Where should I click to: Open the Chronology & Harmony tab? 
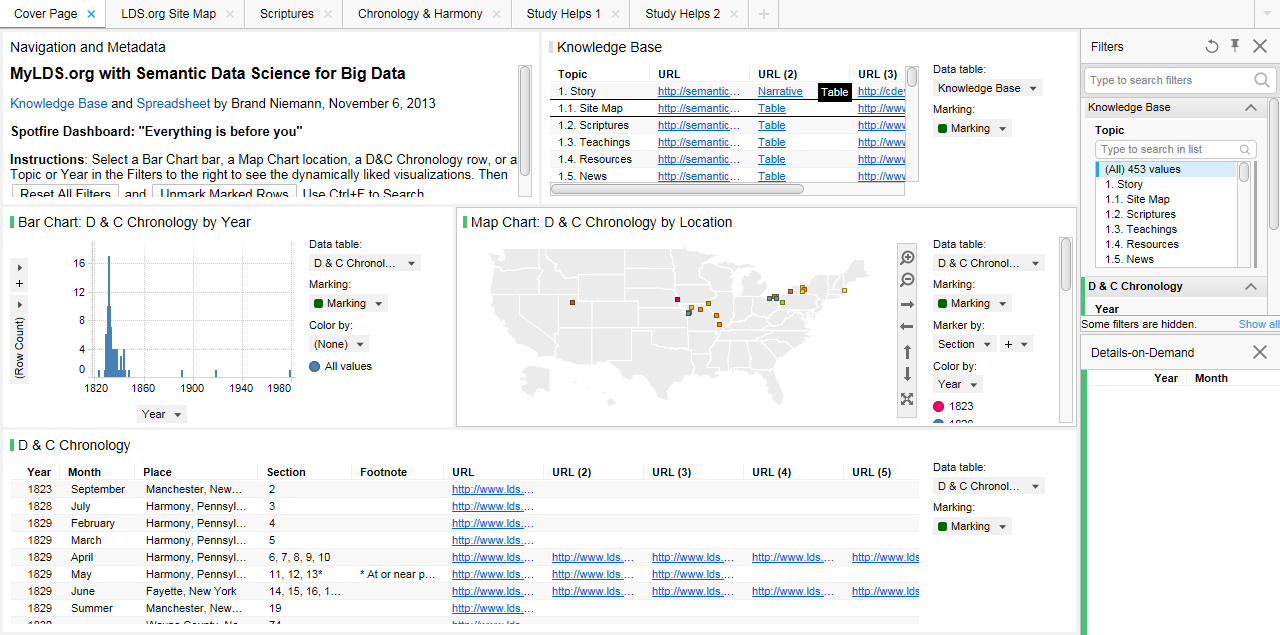pyautogui.click(x=420, y=14)
